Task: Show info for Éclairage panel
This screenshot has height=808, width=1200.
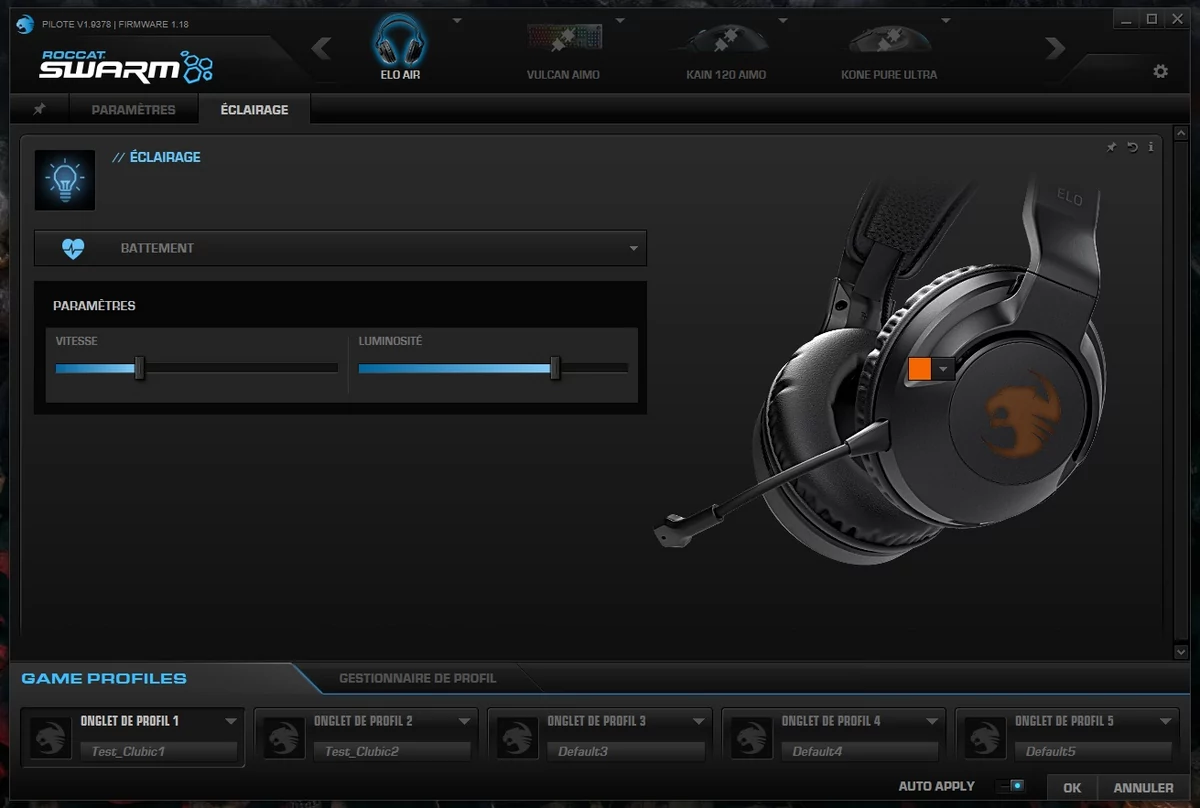Action: 1151,147
